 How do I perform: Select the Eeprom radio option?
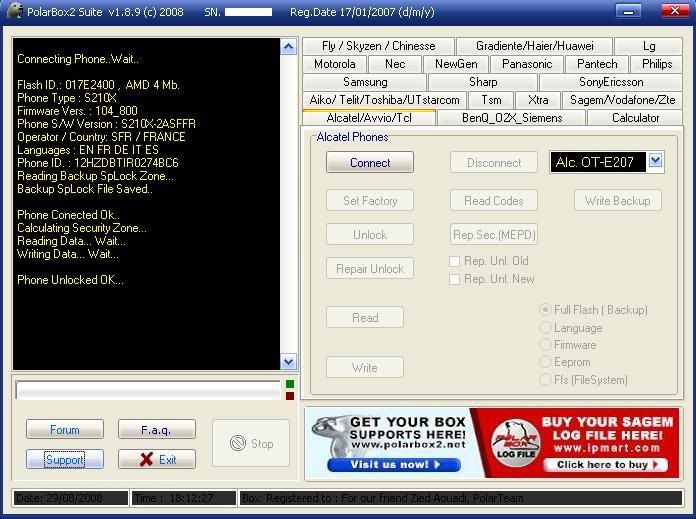(545, 362)
